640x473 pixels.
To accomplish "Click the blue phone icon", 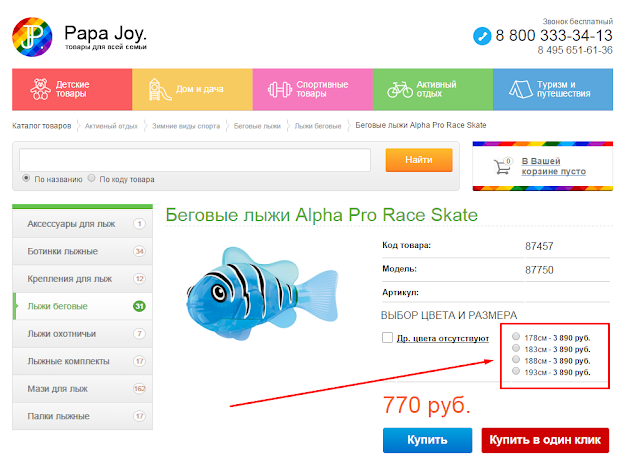I will point(482,36).
